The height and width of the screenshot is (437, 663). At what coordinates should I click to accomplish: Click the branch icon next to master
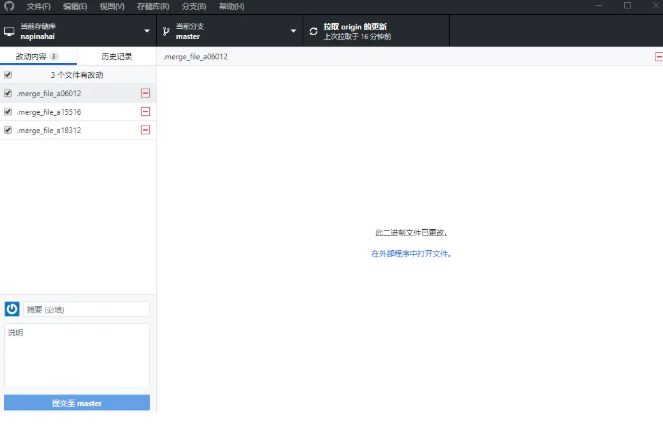coord(166,31)
